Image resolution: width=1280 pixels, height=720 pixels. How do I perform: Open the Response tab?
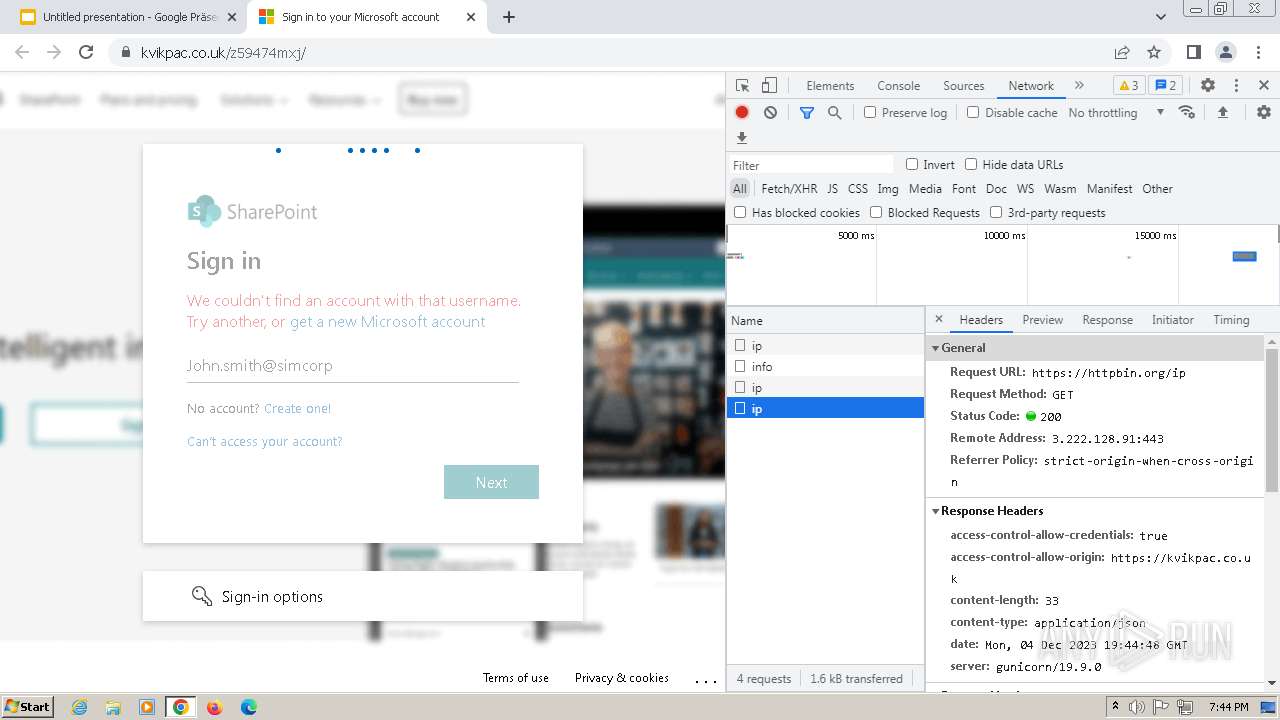pyautogui.click(x=1107, y=320)
